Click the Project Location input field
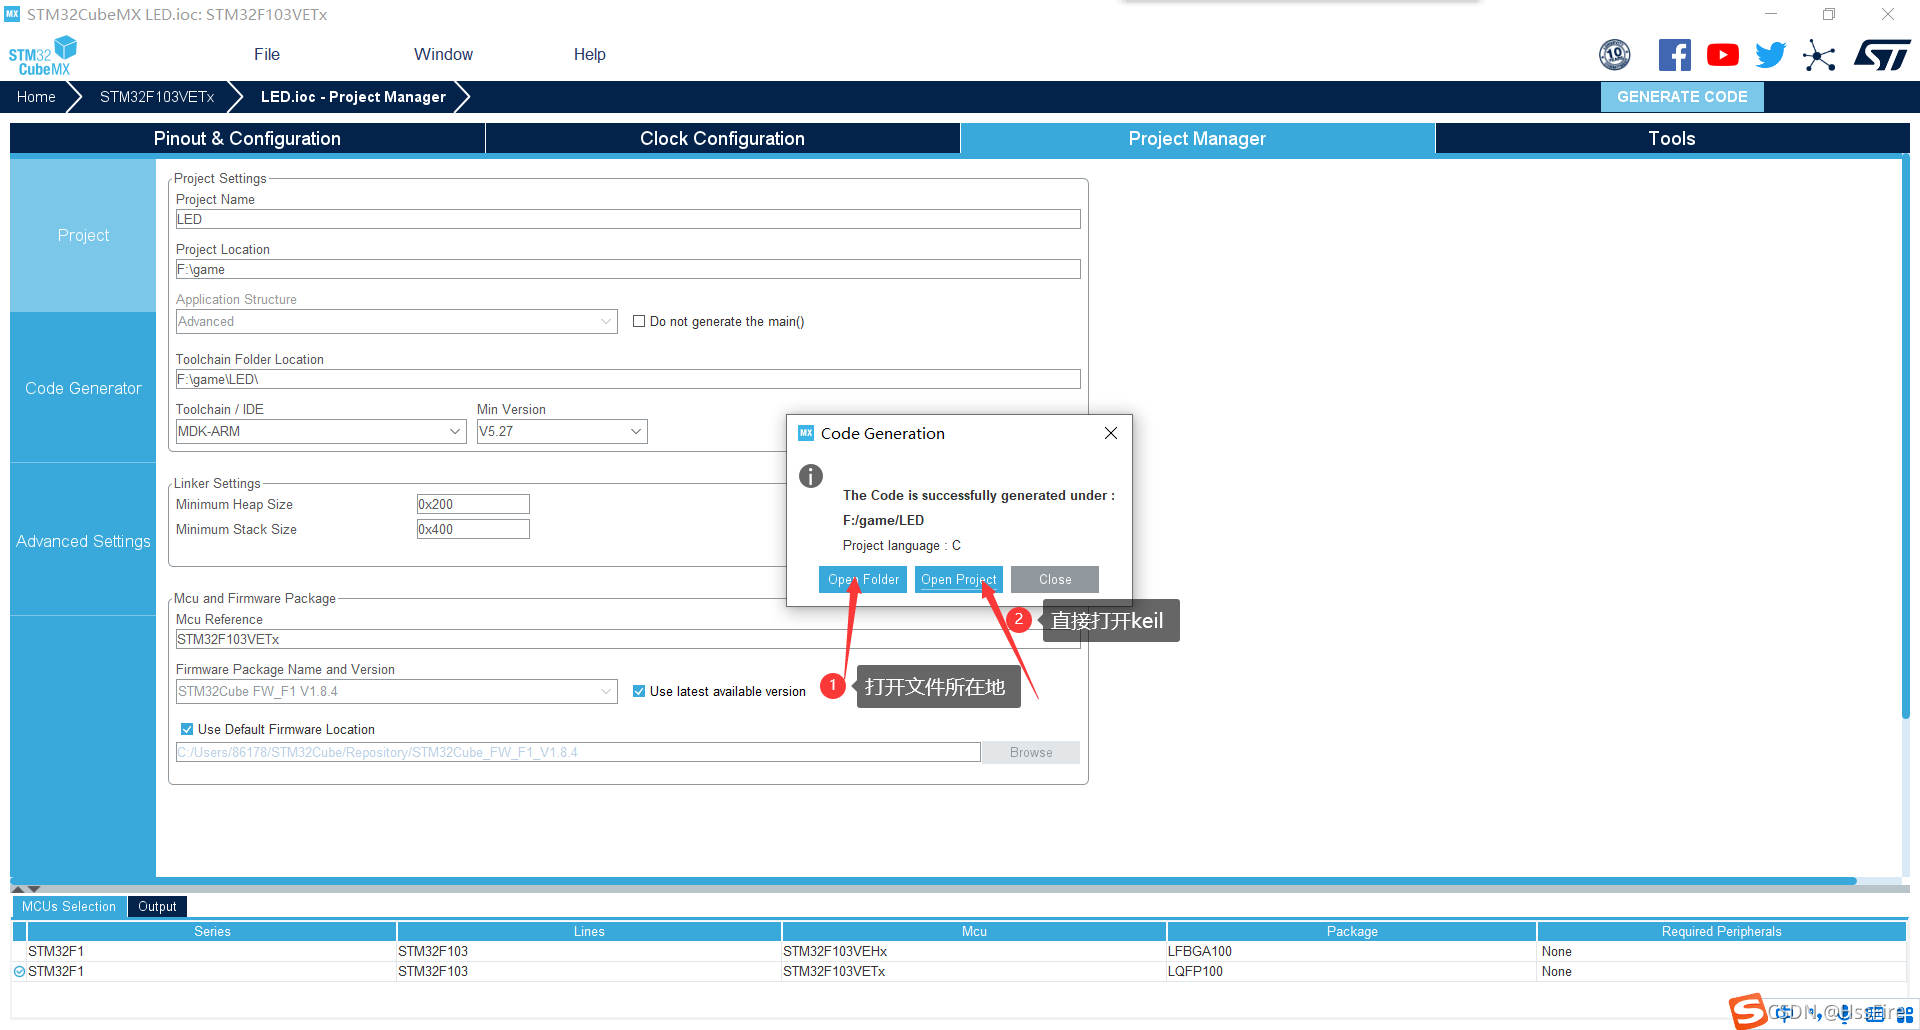The height and width of the screenshot is (1030, 1920). coord(628,269)
